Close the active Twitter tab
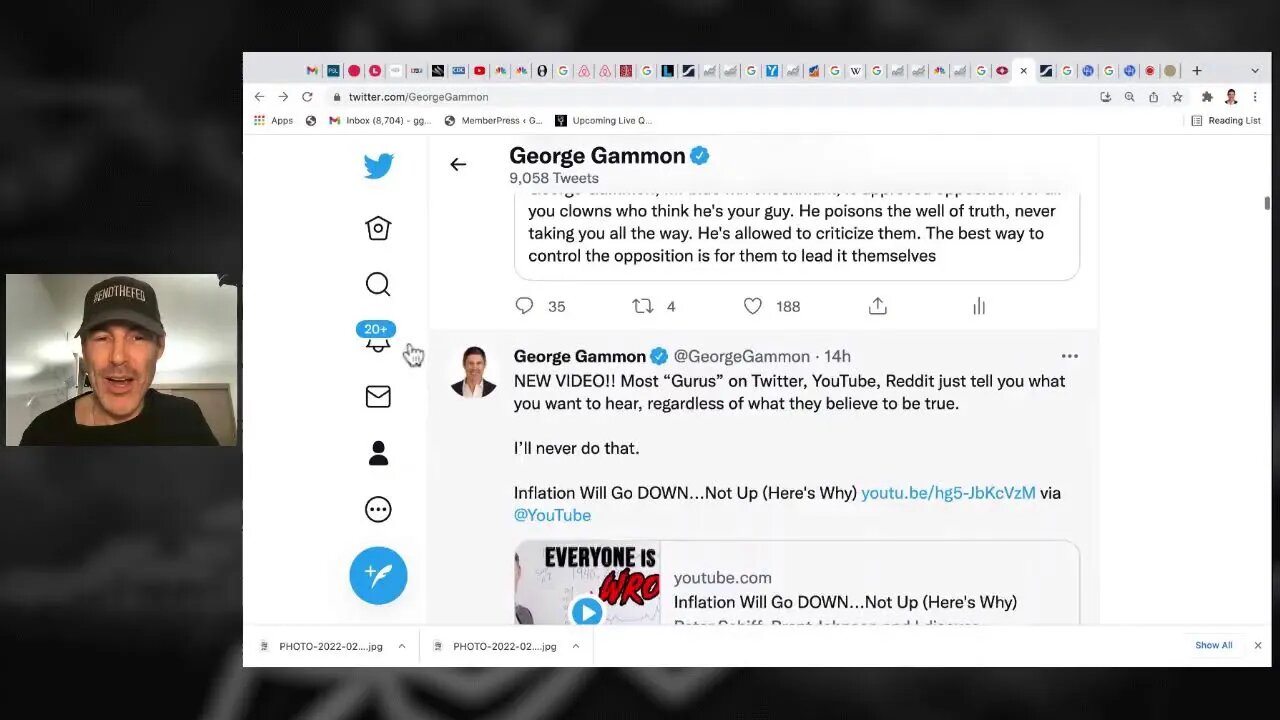 click(1023, 71)
